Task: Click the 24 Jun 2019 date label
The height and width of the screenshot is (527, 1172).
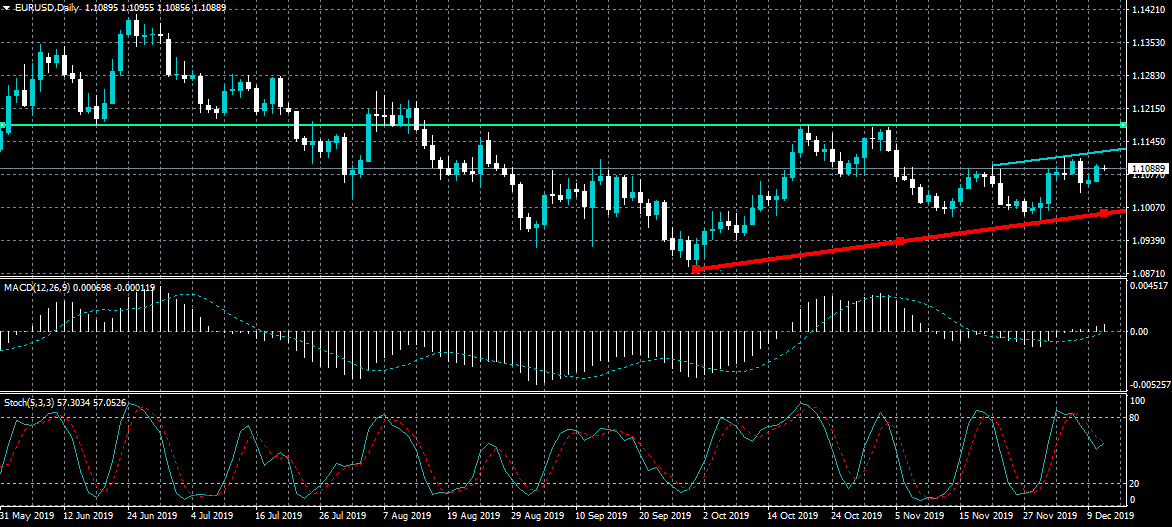Action: [x=152, y=516]
